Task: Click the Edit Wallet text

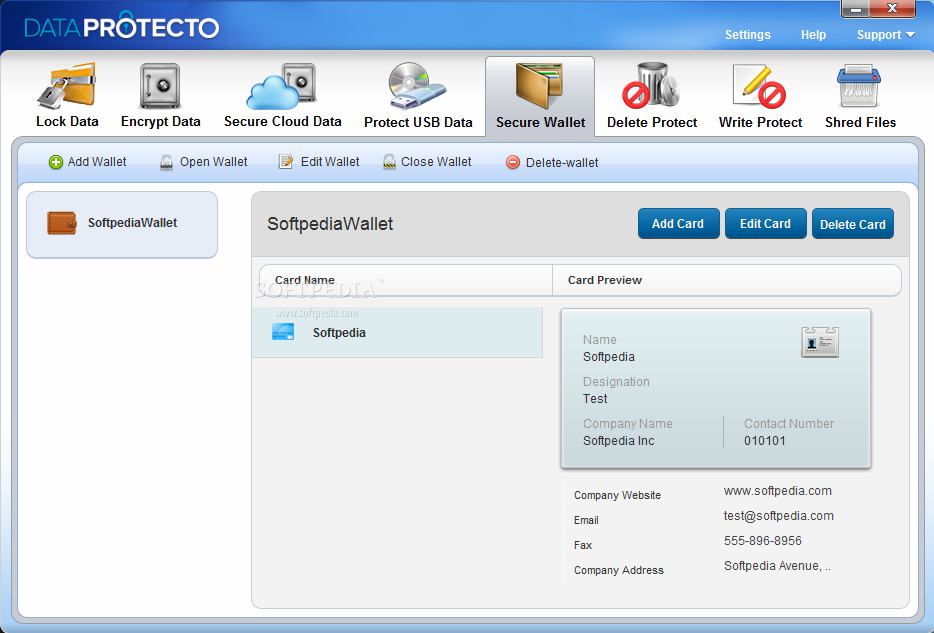Action: [x=330, y=162]
